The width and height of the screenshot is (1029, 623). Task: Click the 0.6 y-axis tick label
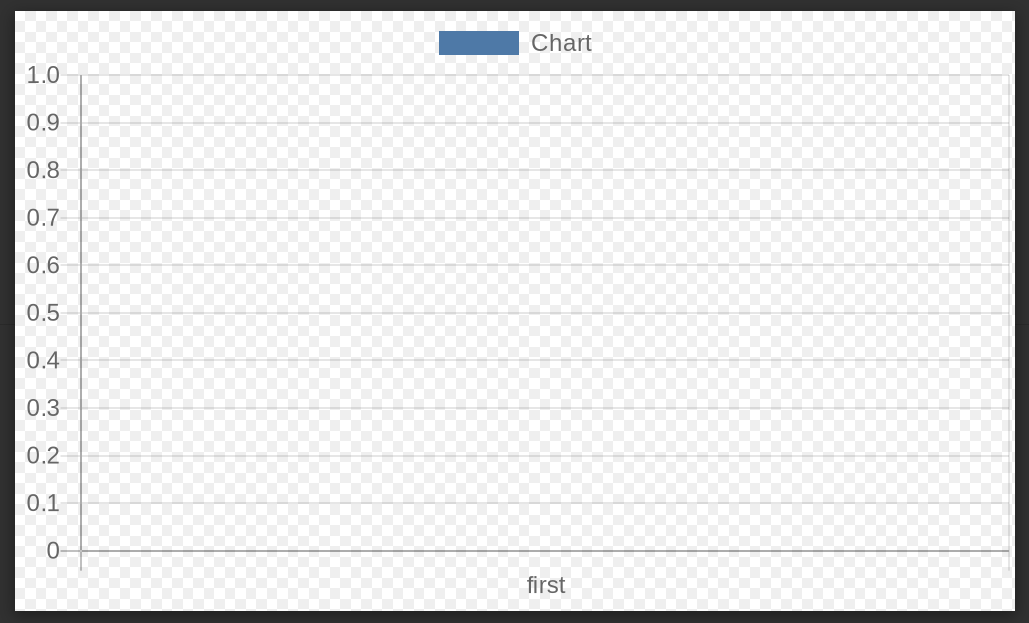click(x=43, y=265)
